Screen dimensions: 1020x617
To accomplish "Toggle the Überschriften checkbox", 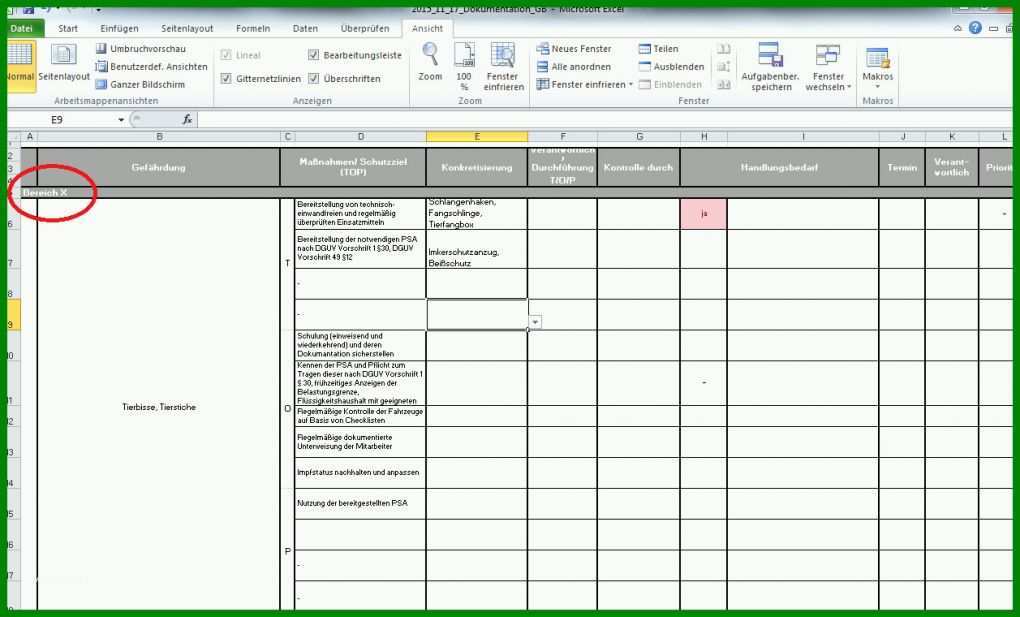I will coord(314,79).
